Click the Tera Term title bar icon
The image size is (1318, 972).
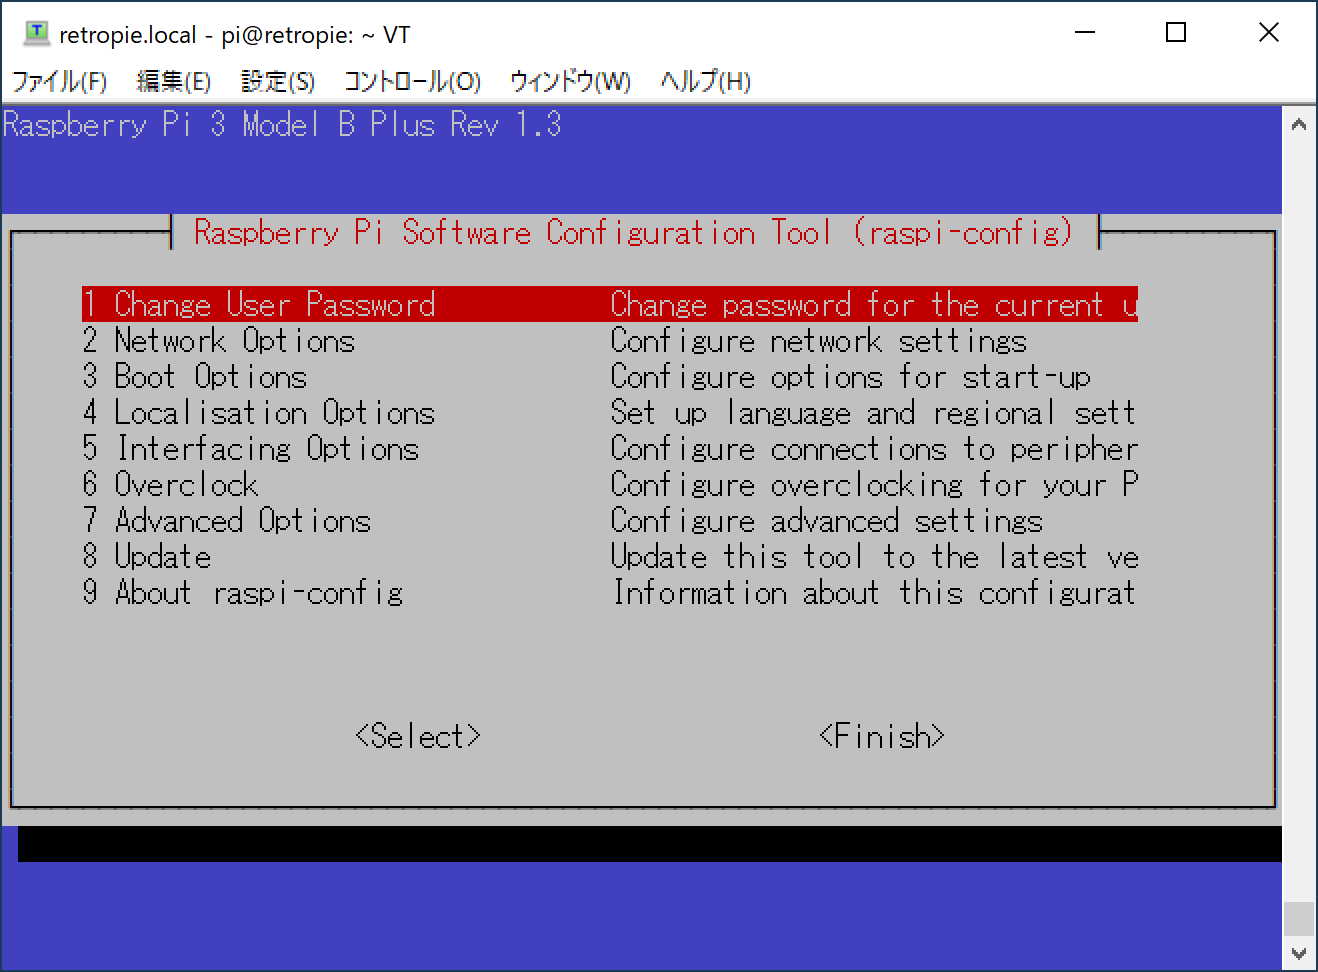click(38, 32)
